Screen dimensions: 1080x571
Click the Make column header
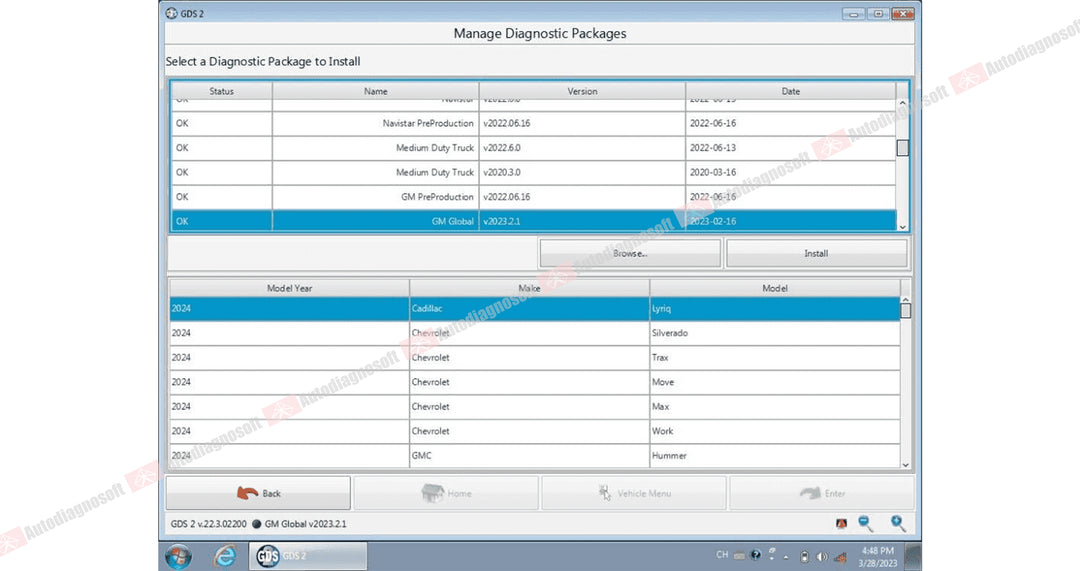[x=529, y=288]
